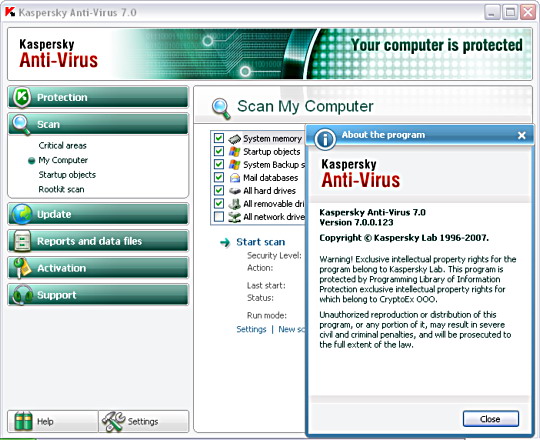The width and height of the screenshot is (540, 440).
Task: Click the Security Level label
Action: tap(274, 255)
